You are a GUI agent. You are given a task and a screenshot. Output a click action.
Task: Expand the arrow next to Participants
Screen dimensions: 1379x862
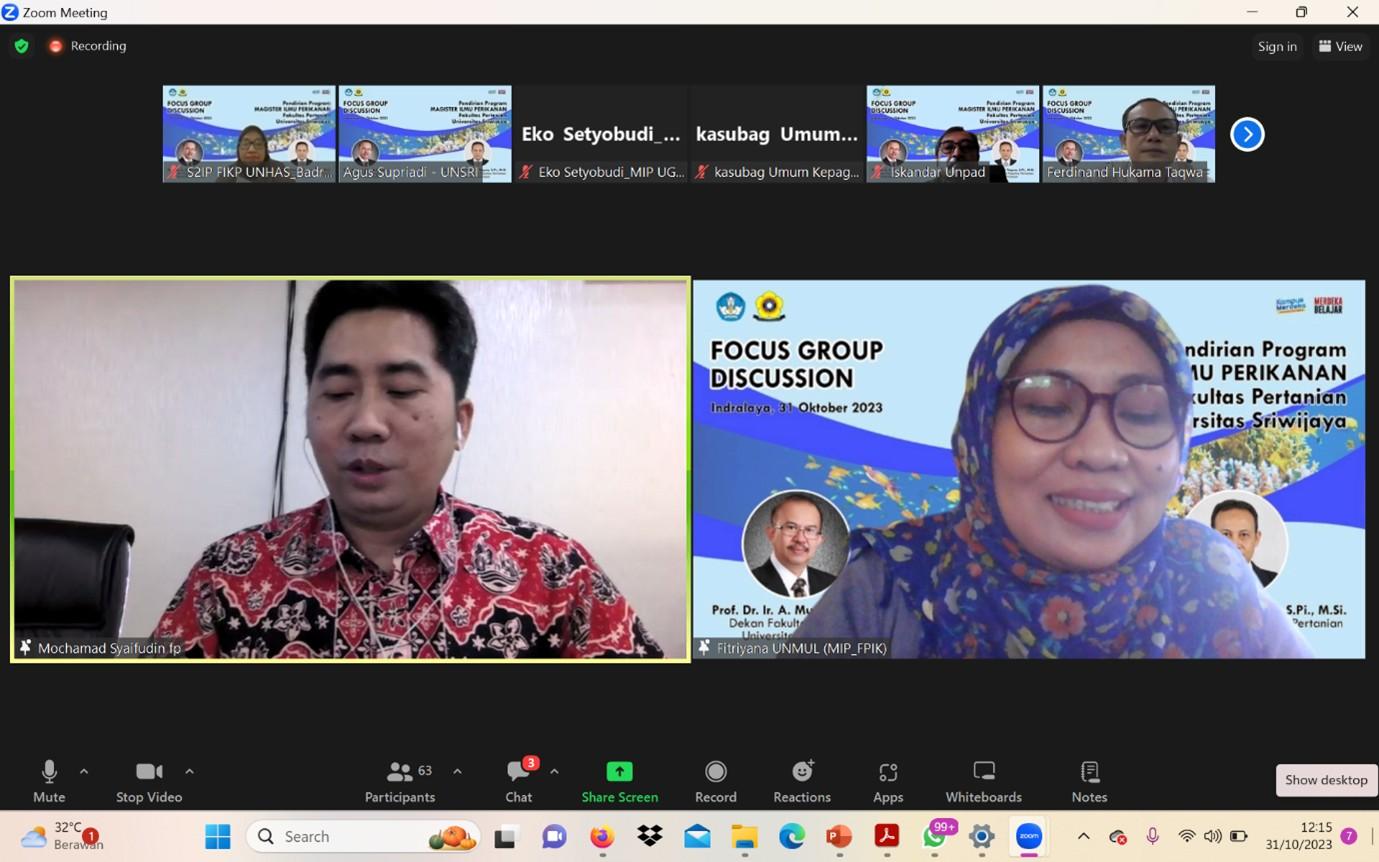pos(457,771)
